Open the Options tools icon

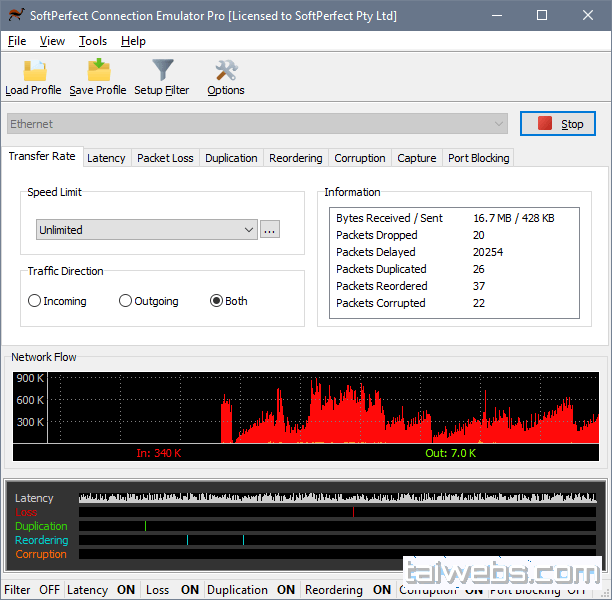(226, 71)
